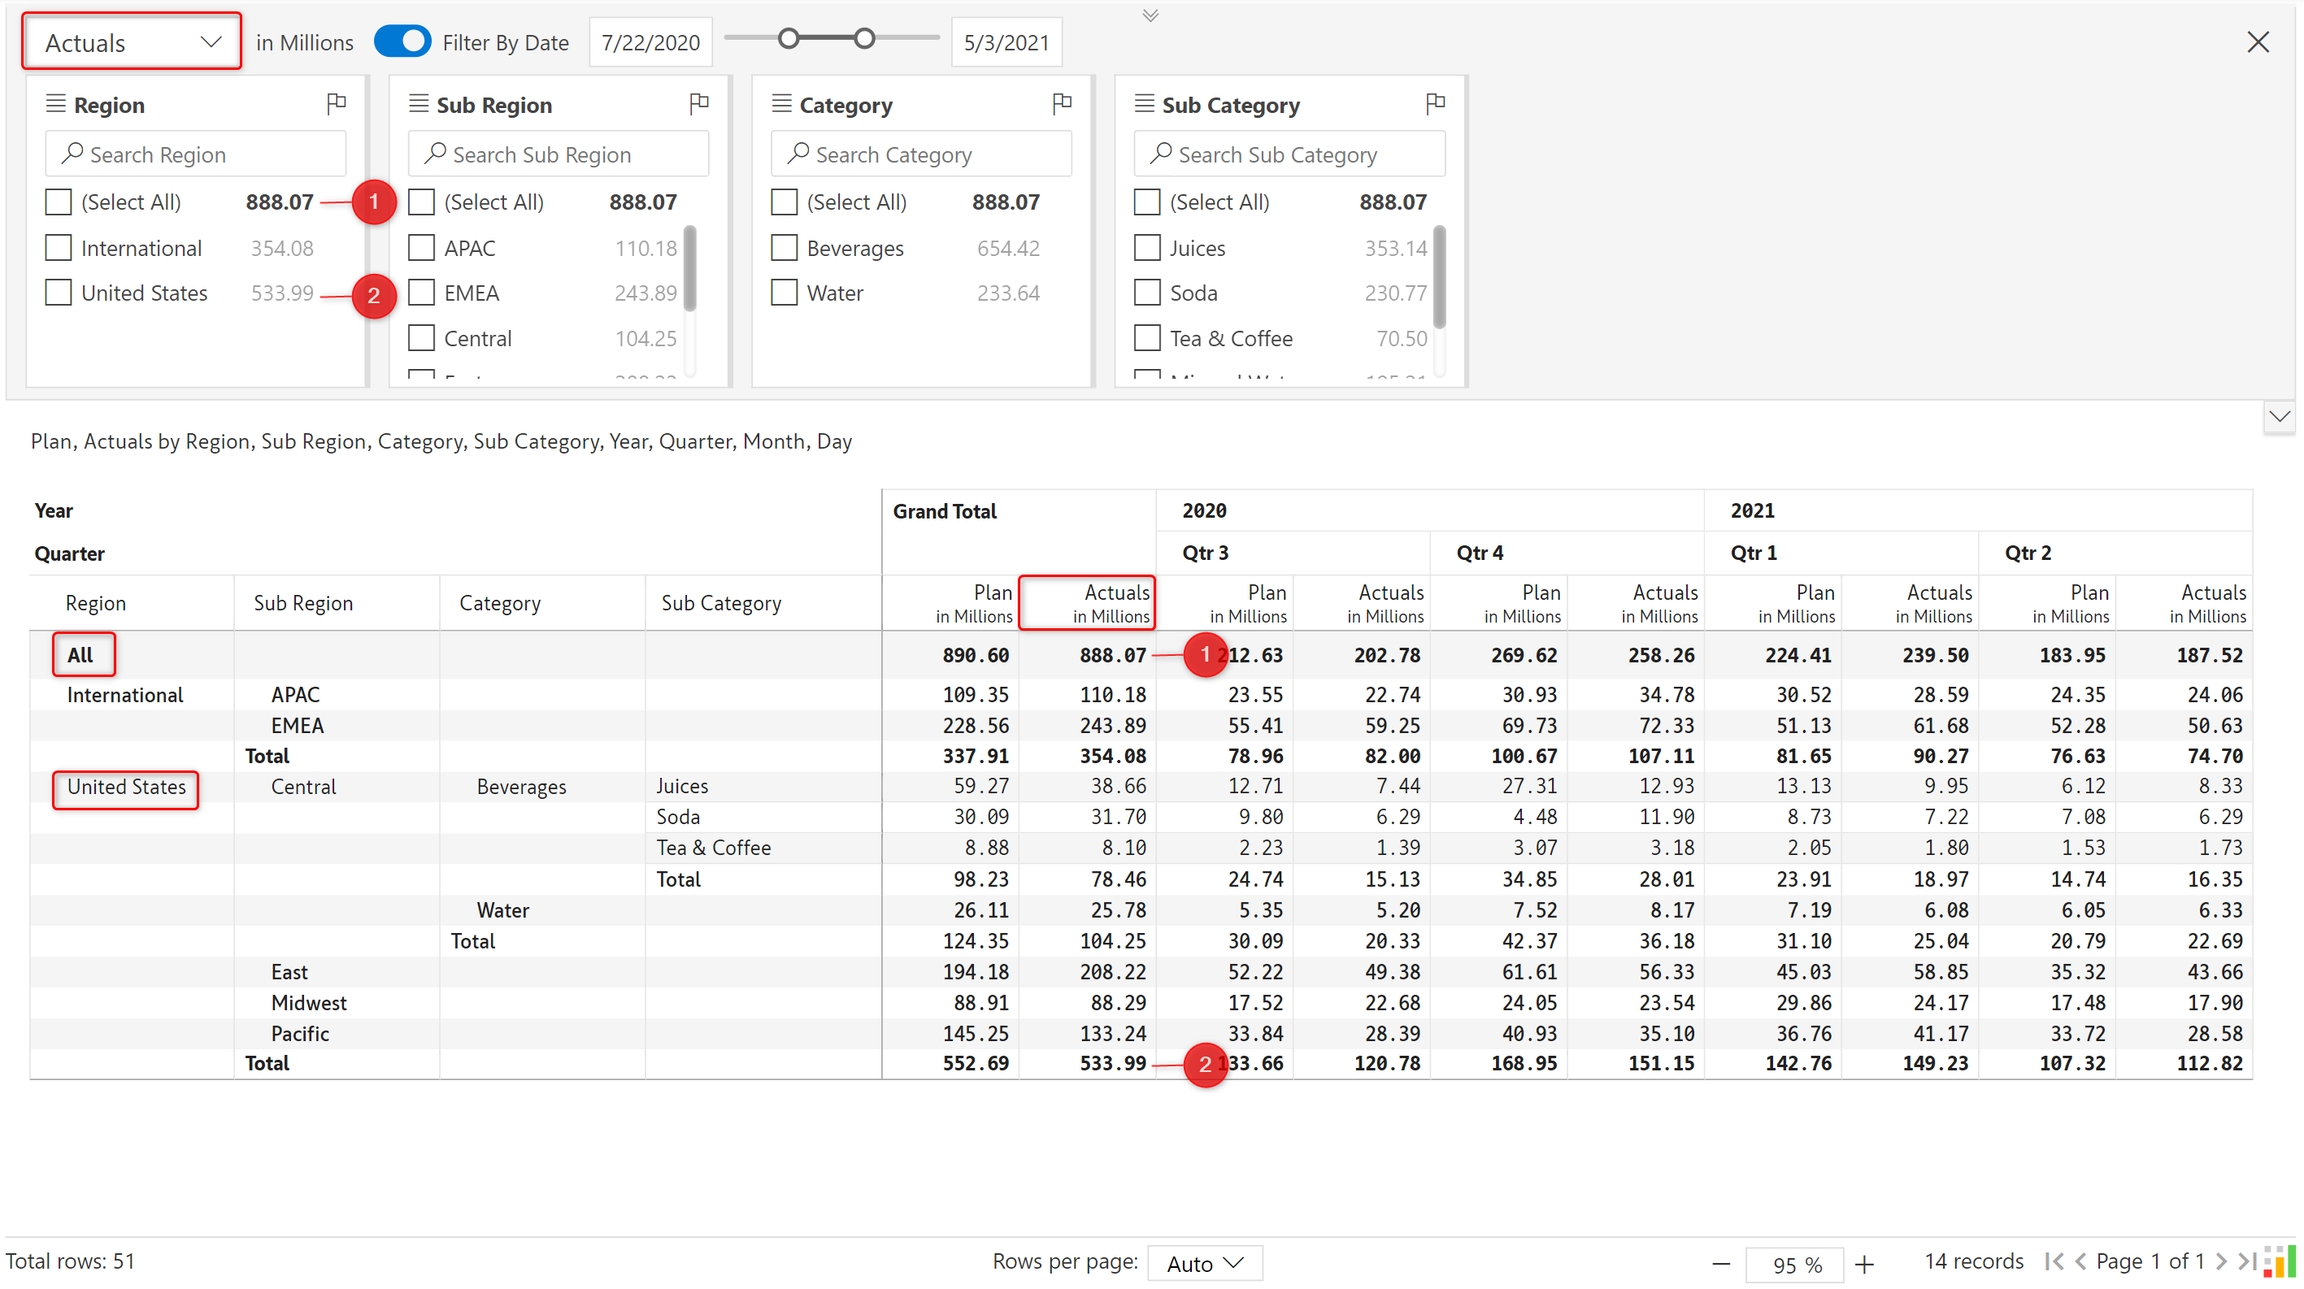Image resolution: width=2304 pixels, height=1289 pixels.
Task: Click the flag icon in Region panel
Action: tap(336, 103)
